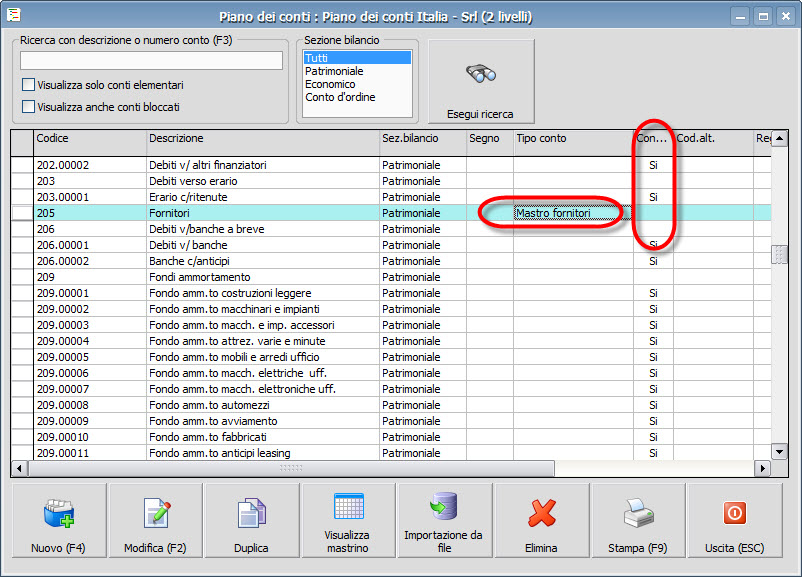Click the Nuovo (F4) folder icon
802x577 pixels.
coord(59,514)
